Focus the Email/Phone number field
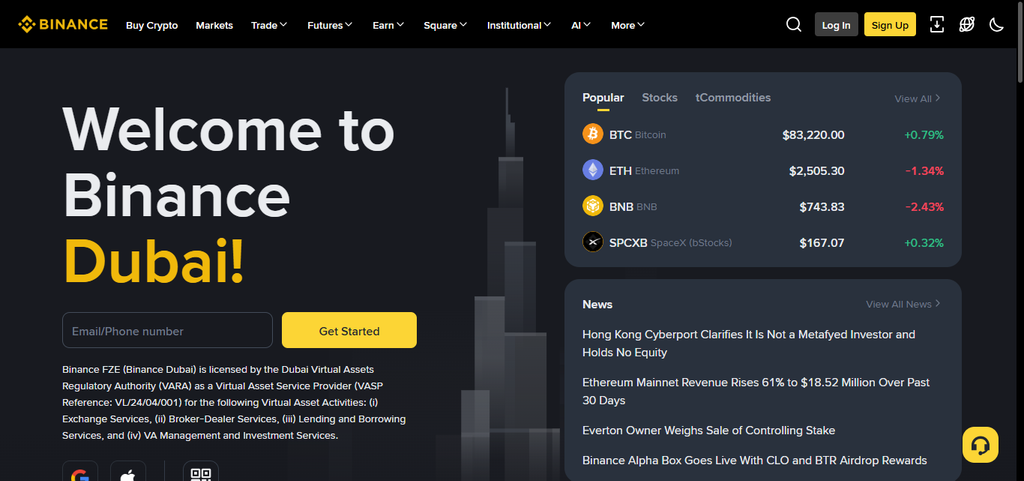Screen dimensions: 1024x481 click(x=167, y=330)
